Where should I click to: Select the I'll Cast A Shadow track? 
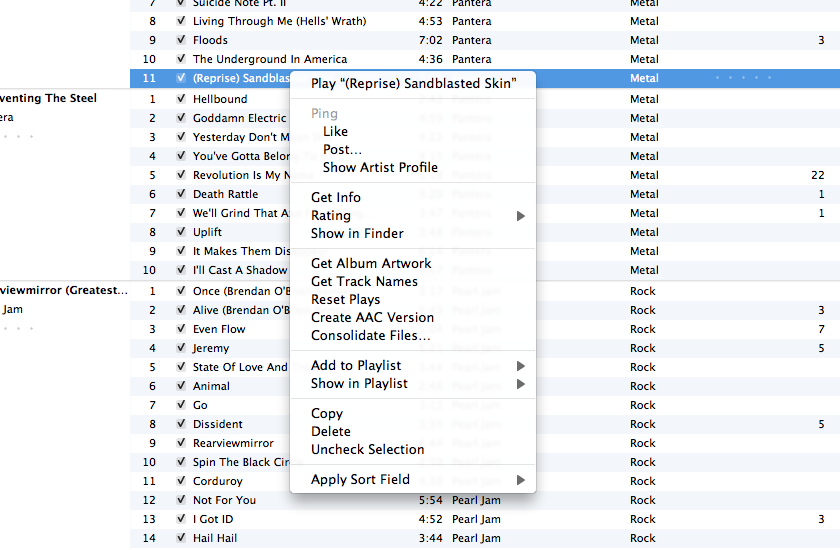[x=240, y=270]
